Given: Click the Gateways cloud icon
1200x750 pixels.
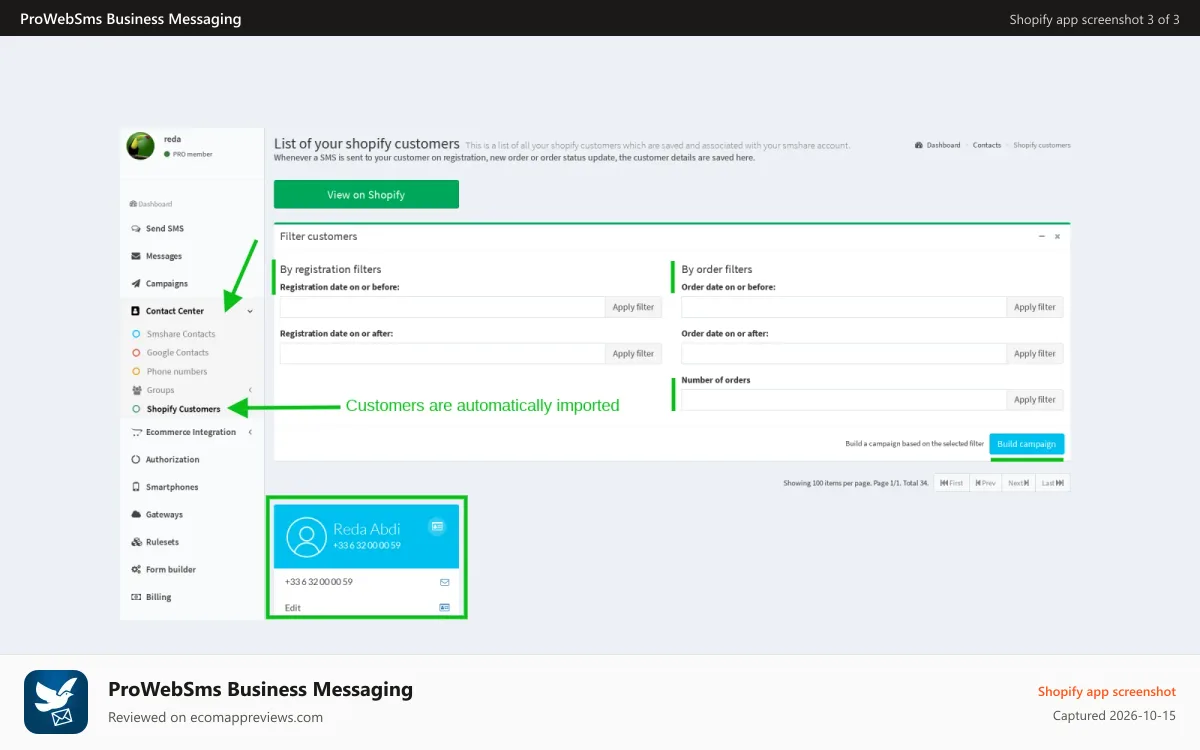Looking at the screenshot, I should (136, 515).
